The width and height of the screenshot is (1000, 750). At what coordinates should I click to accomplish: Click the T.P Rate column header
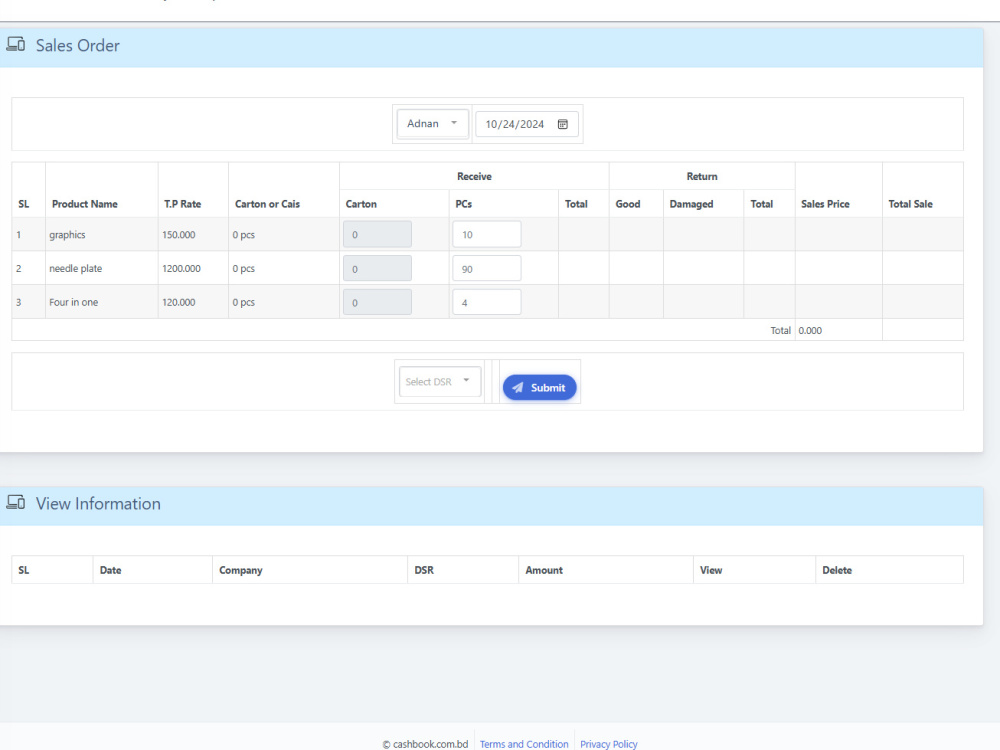pyautogui.click(x=182, y=204)
